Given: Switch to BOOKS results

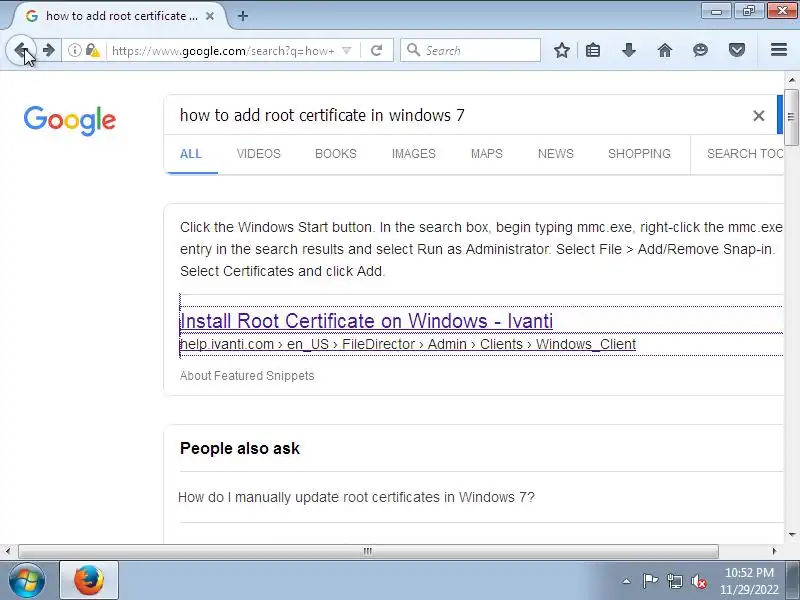Looking at the screenshot, I should pyautogui.click(x=336, y=154).
